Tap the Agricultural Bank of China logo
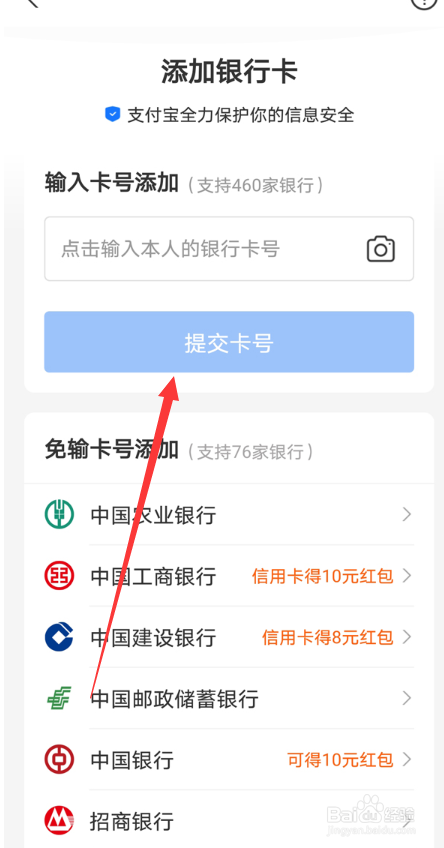The image size is (444, 848). point(58,514)
